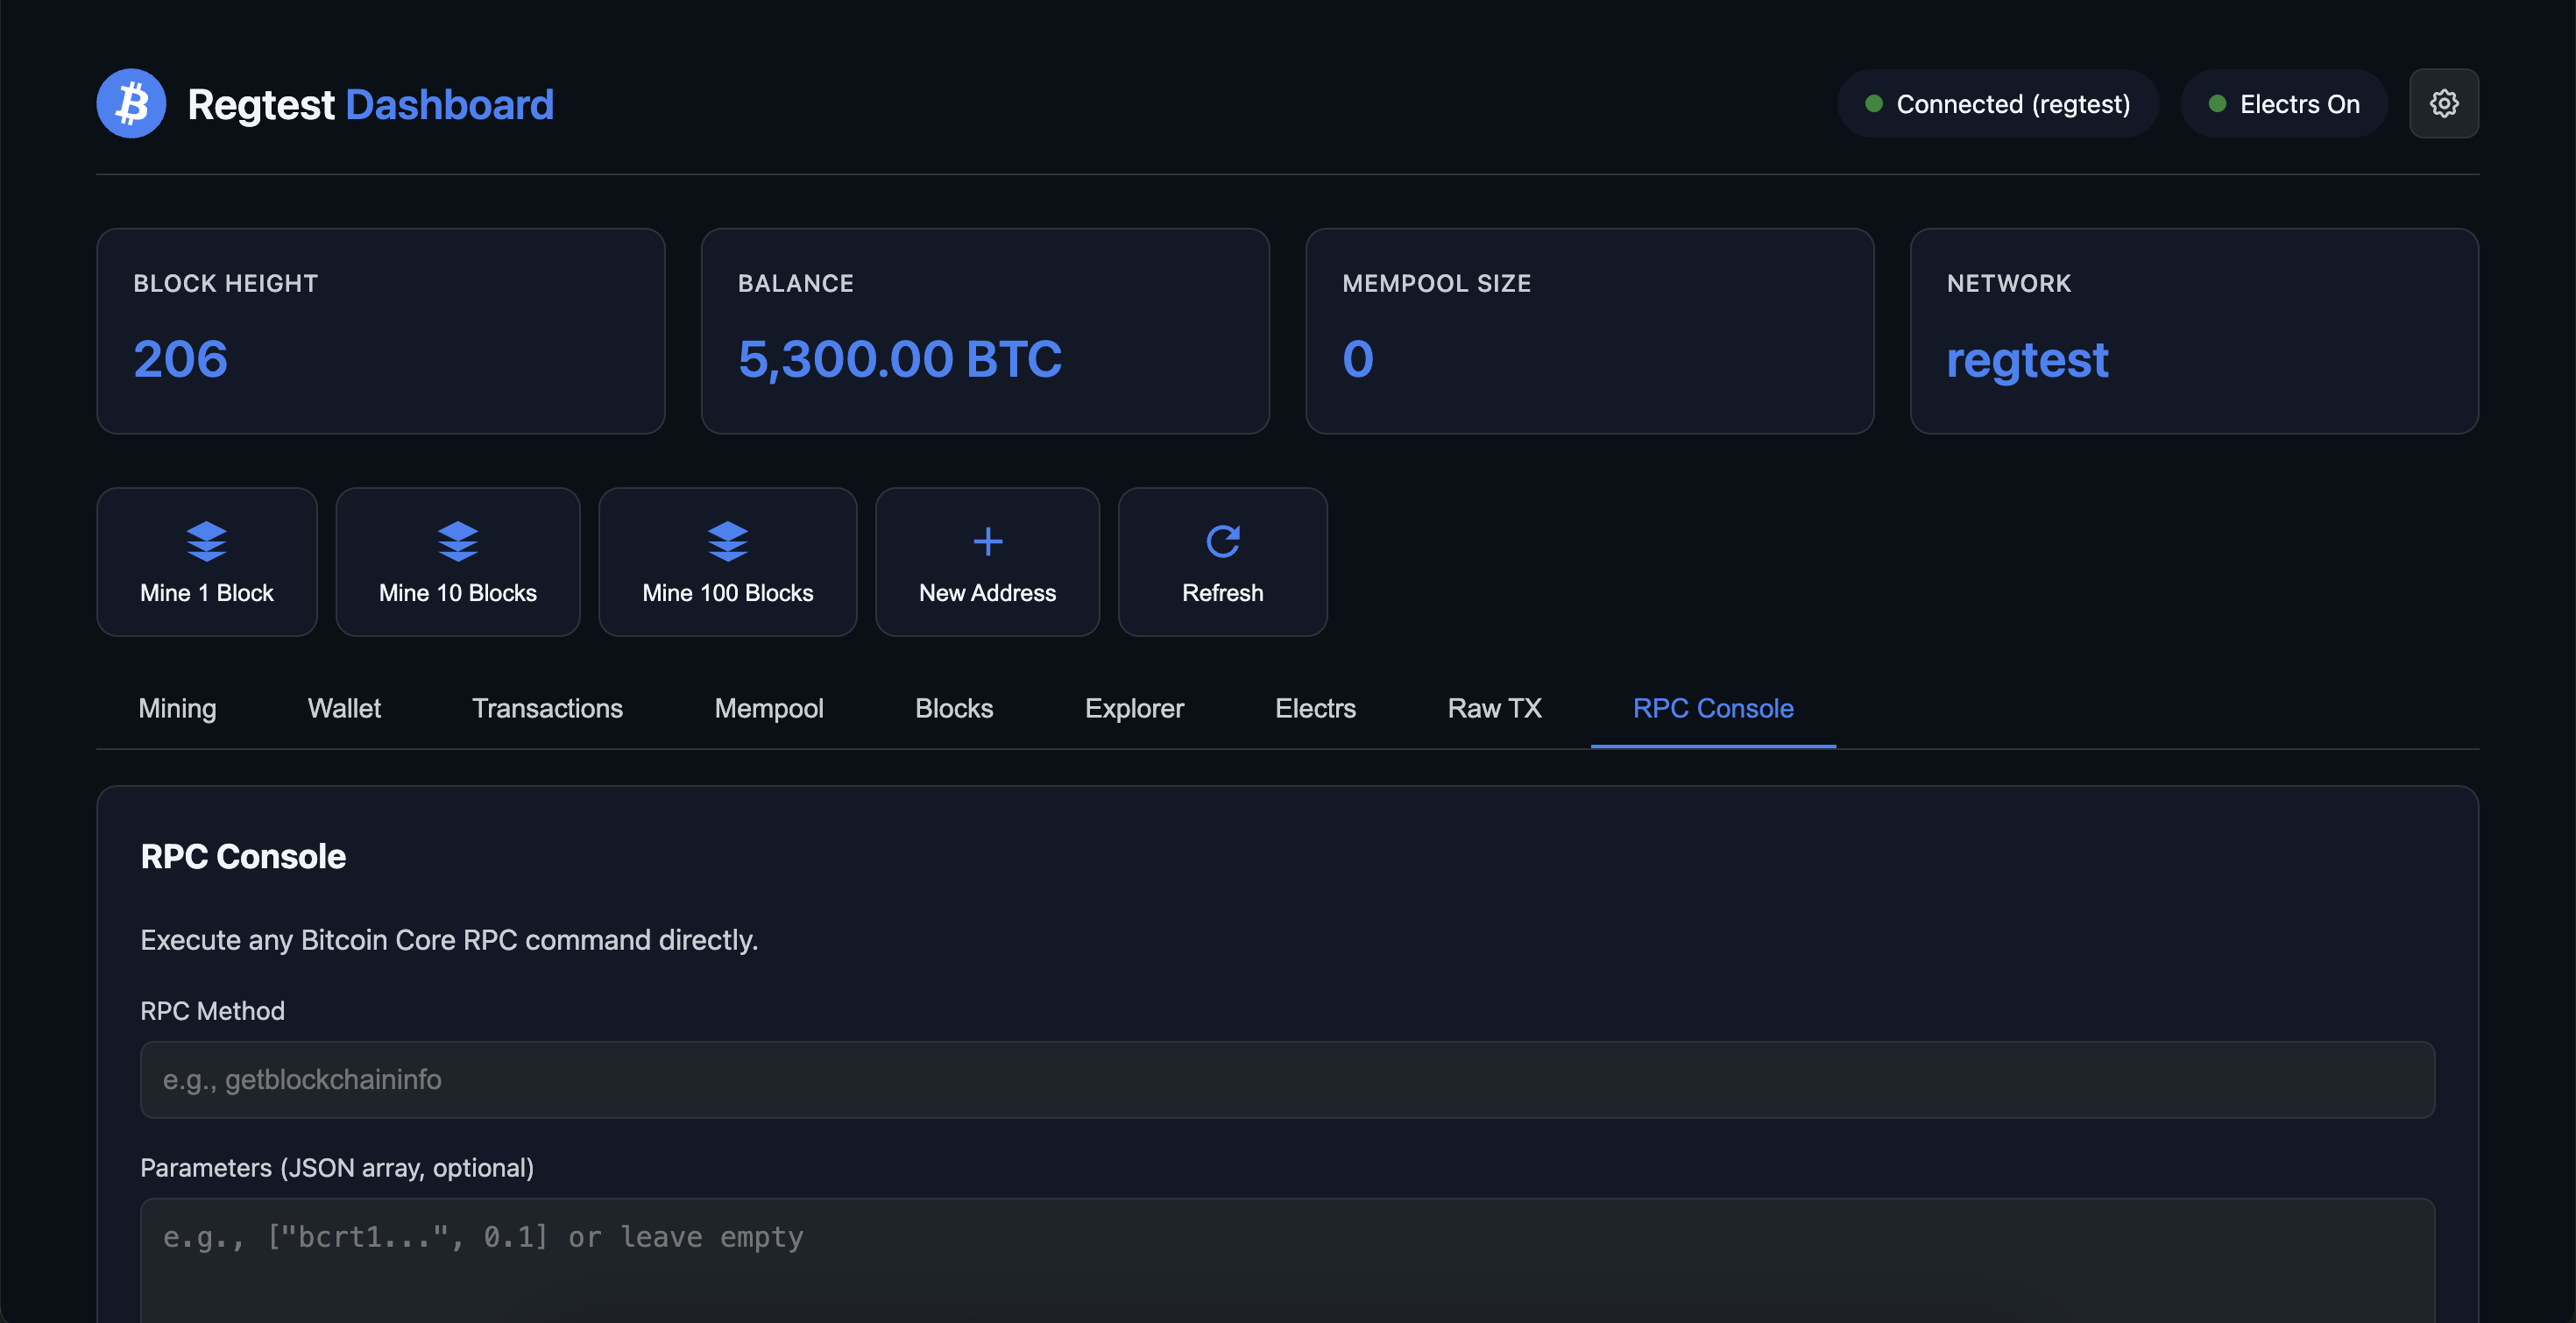This screenshot has height=1323, width=2576.
Task: Click the Mine 10 Blocks layers icon
Action: point(457,541)
